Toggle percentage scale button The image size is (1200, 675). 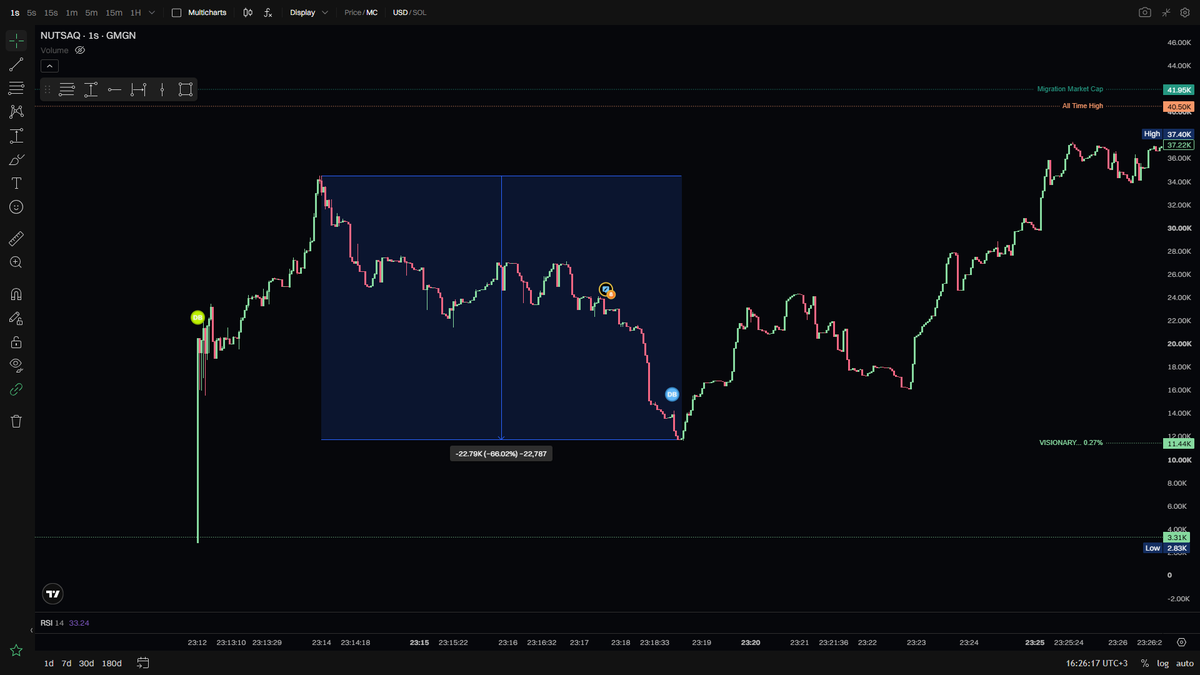pos(1145,663)
